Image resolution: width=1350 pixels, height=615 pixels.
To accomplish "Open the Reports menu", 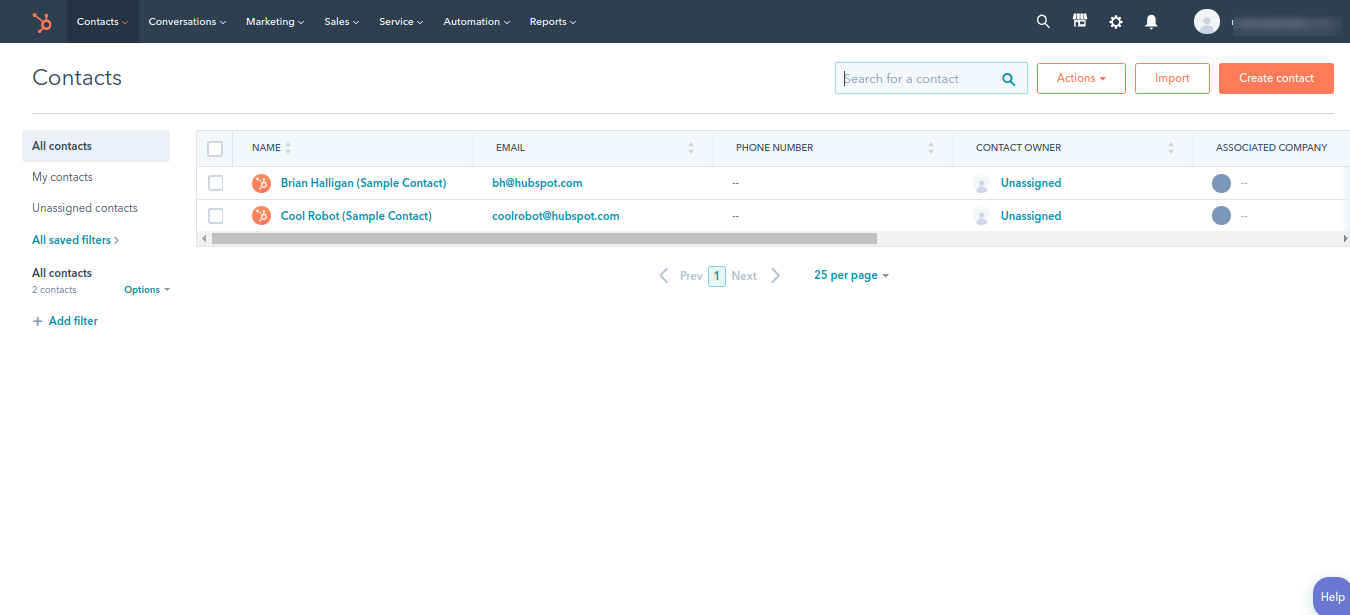I will (552, 21).
